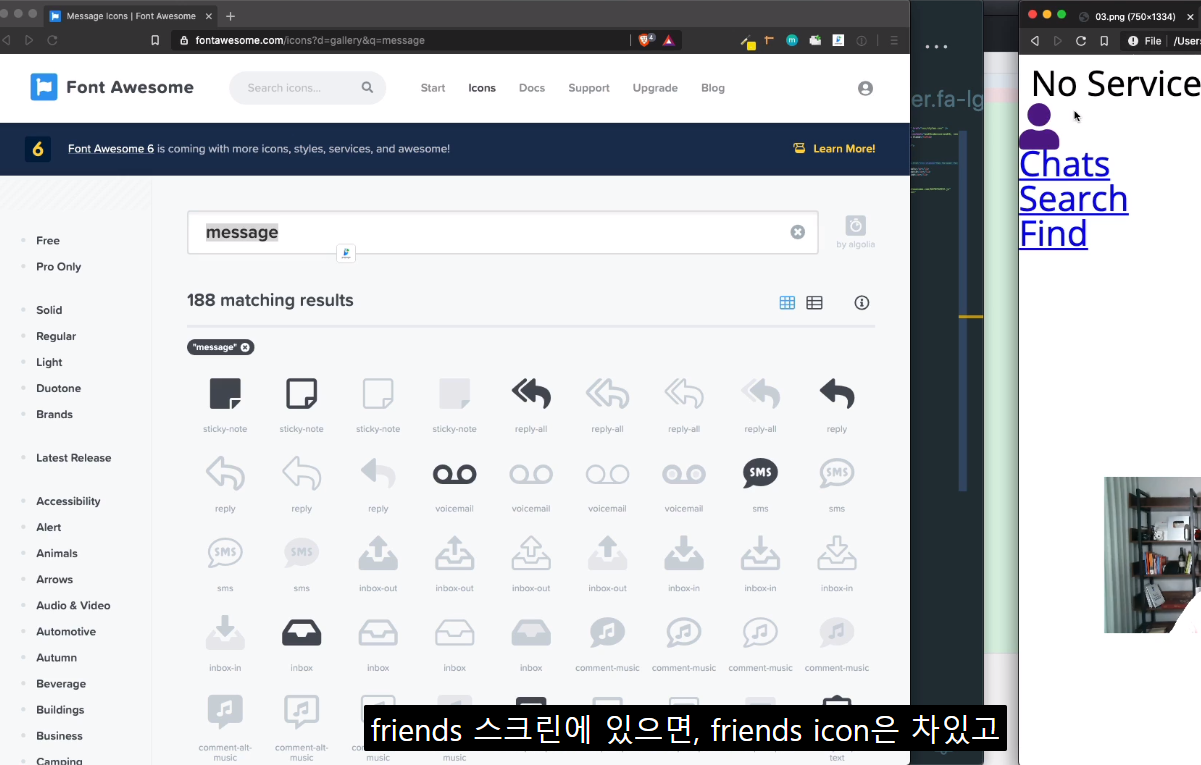Click the purple user icon in 03.png window

tap(1039, 126)
